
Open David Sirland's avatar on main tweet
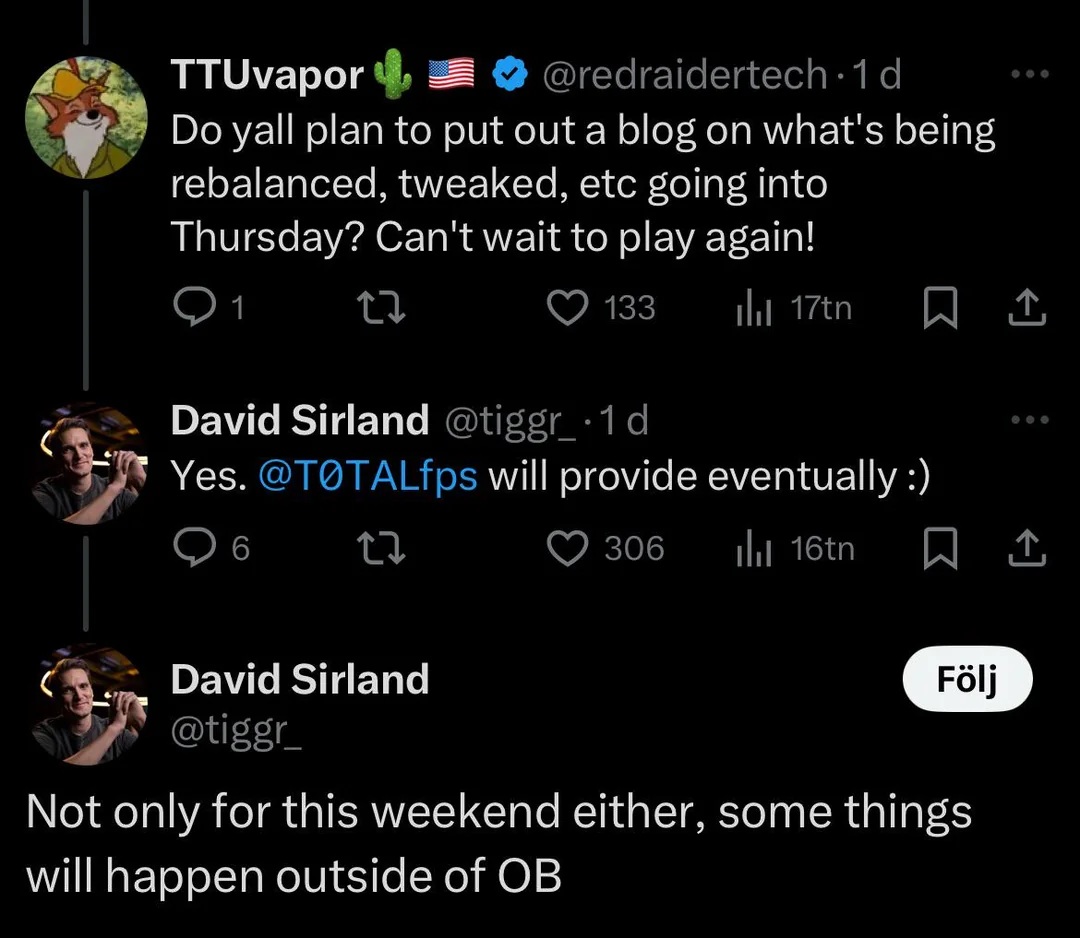click(86, 705)
